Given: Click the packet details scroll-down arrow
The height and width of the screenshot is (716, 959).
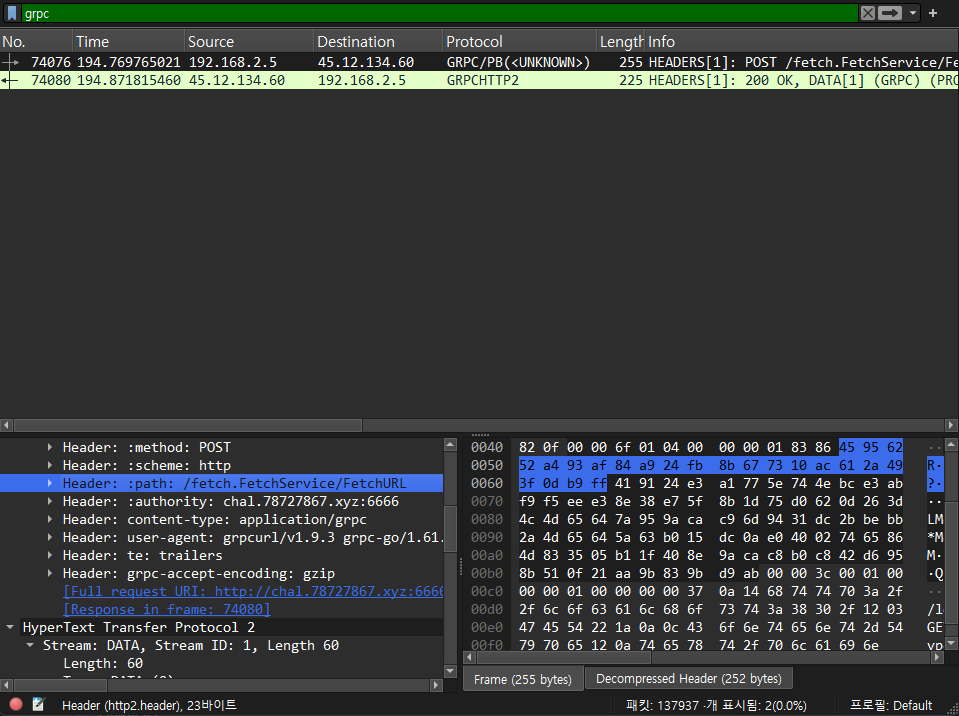Looking at the screenshot, I should [x=450, y=671].
